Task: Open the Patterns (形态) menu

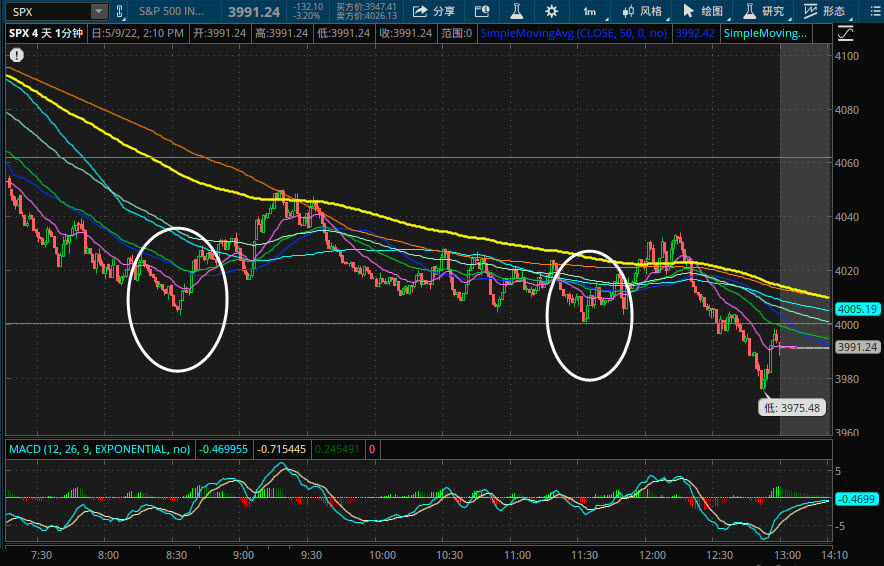Action: tap(824, 11)
